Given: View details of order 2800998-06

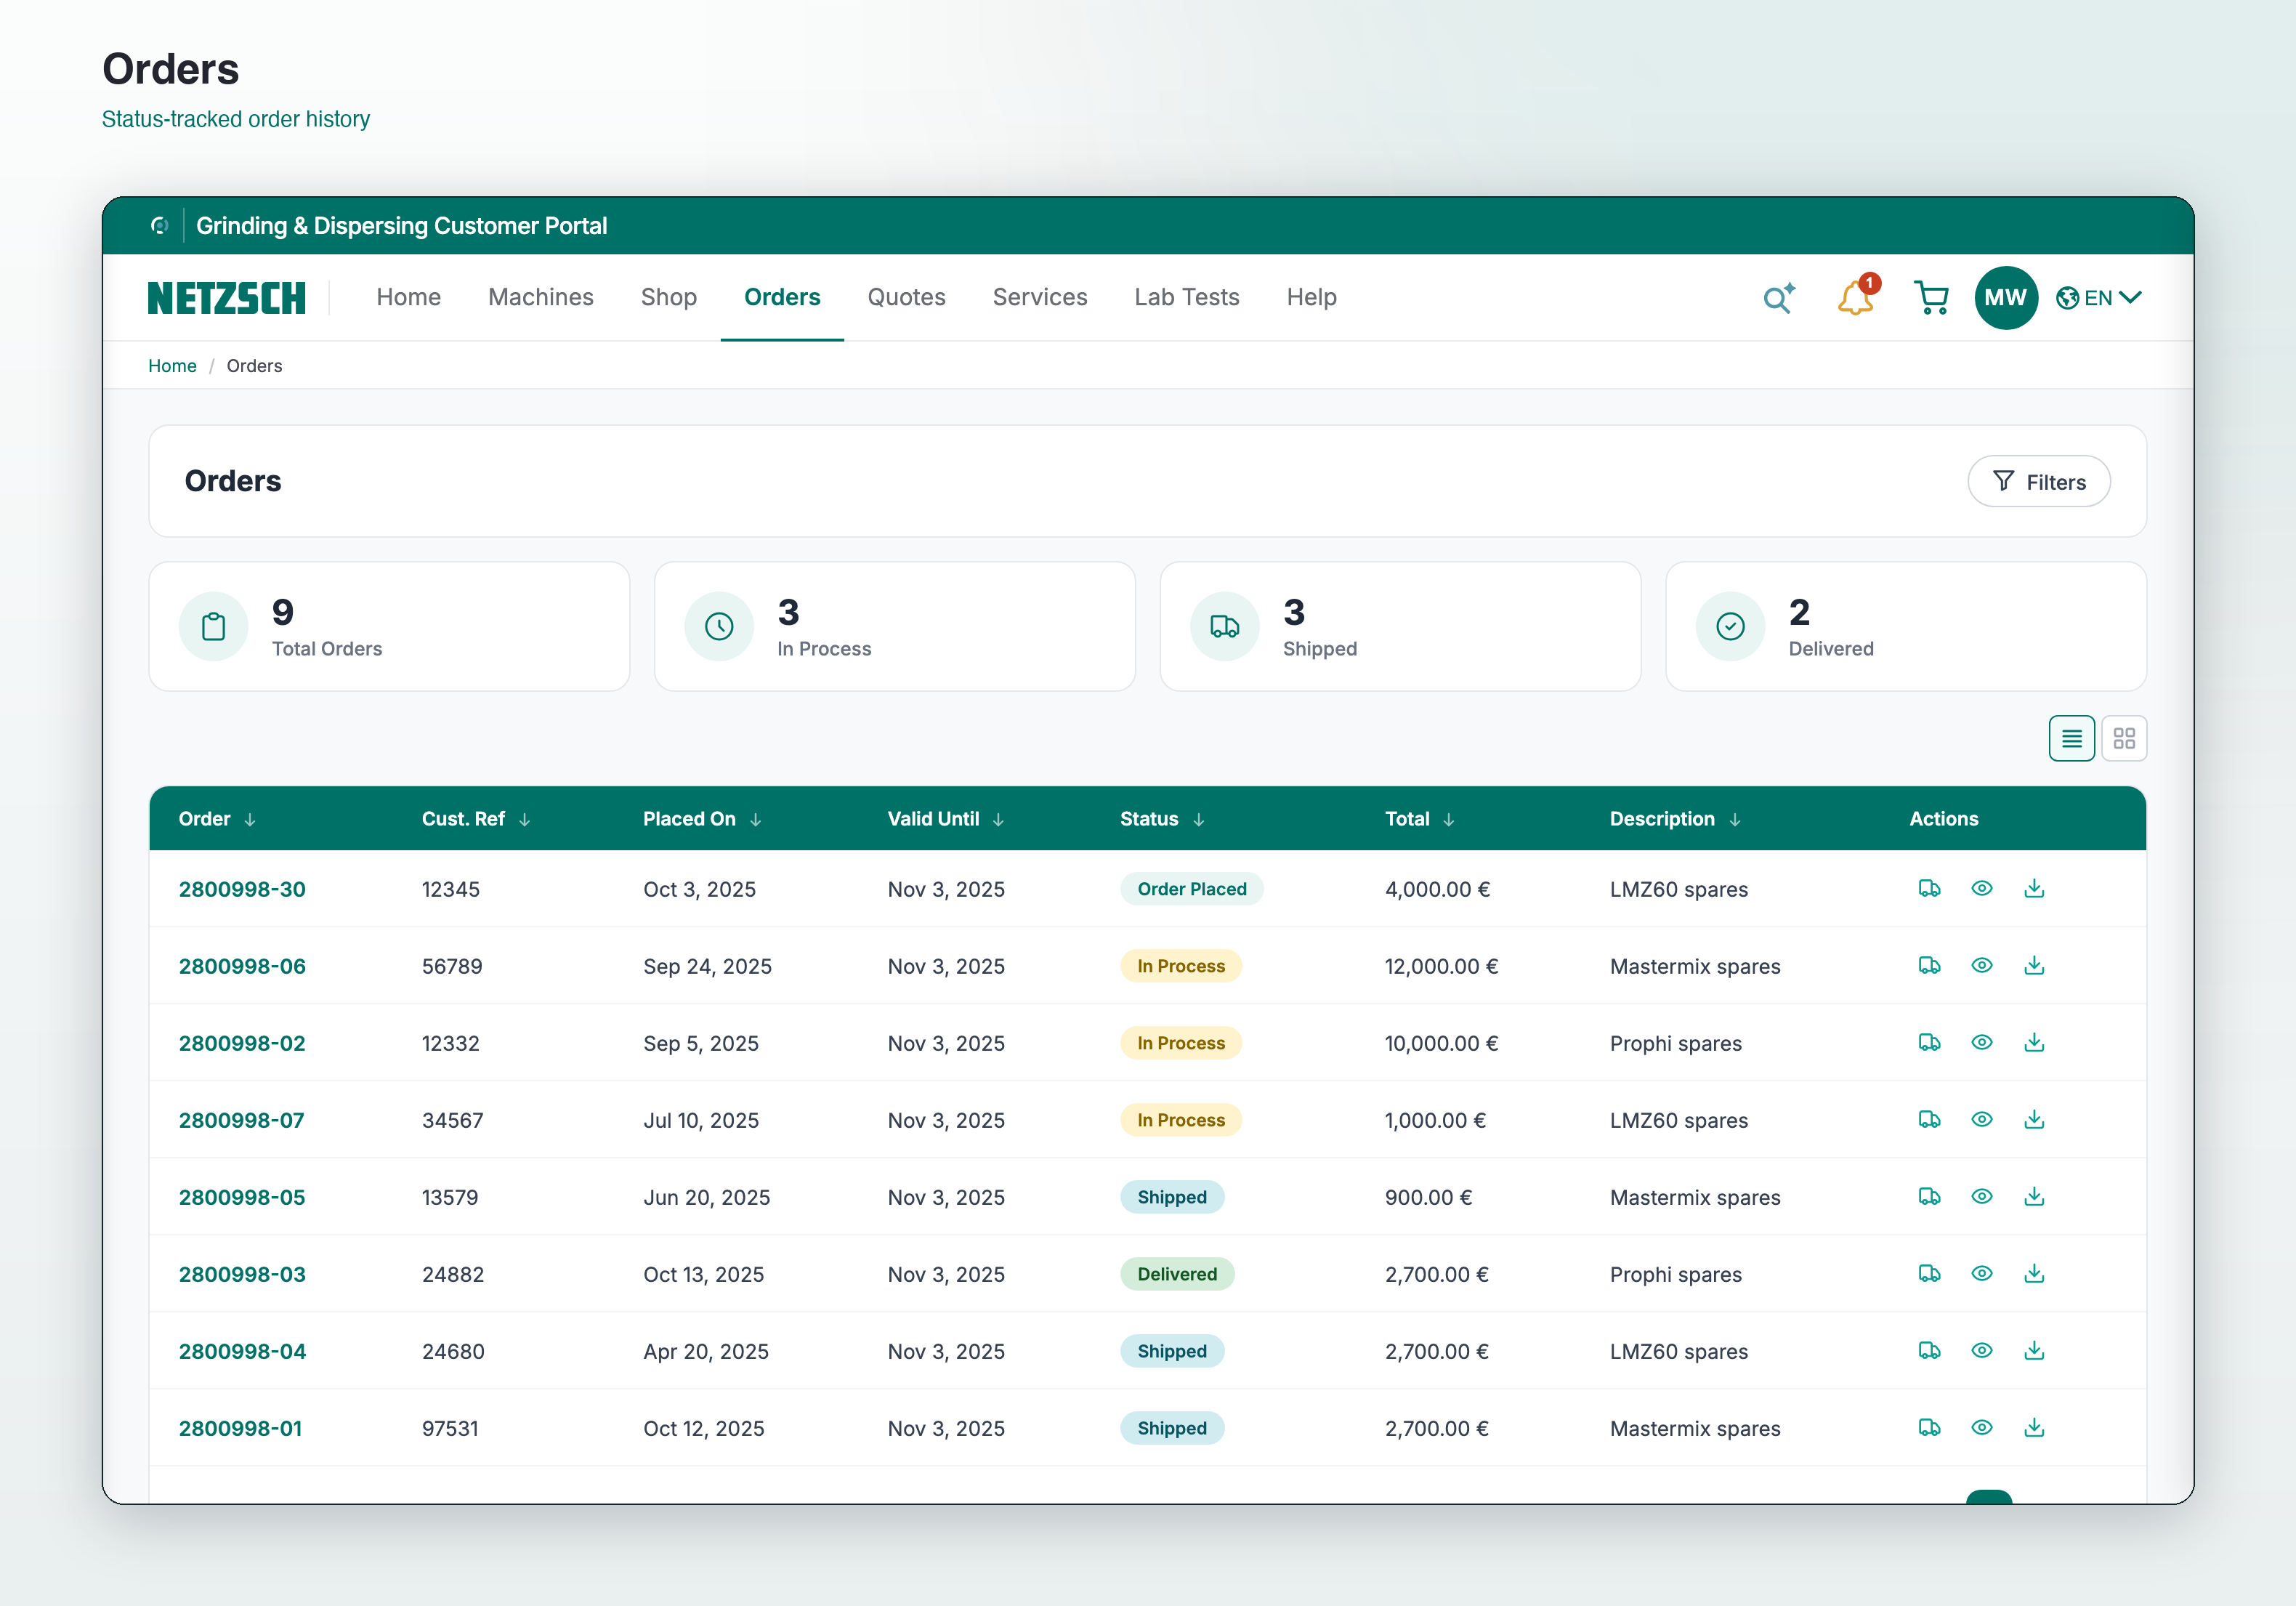Looking at the screenshot, I should click(x=1982, y=965).
